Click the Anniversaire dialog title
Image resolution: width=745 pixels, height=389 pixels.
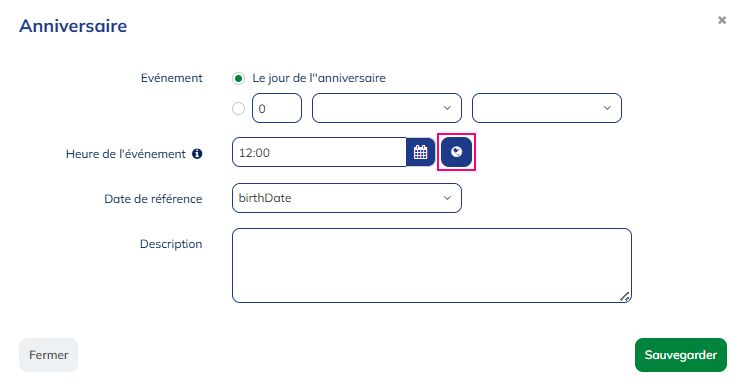[73, 26]
